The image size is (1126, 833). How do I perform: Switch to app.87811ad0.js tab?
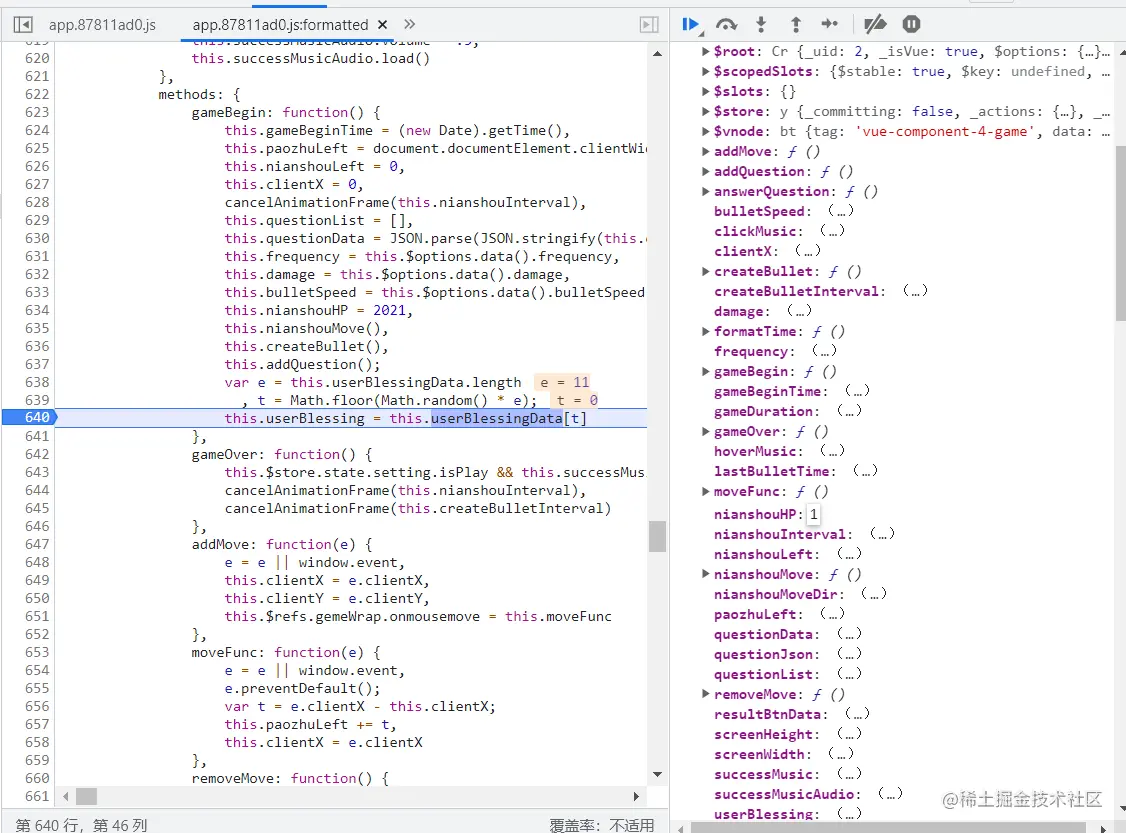[x=102, y=24]
